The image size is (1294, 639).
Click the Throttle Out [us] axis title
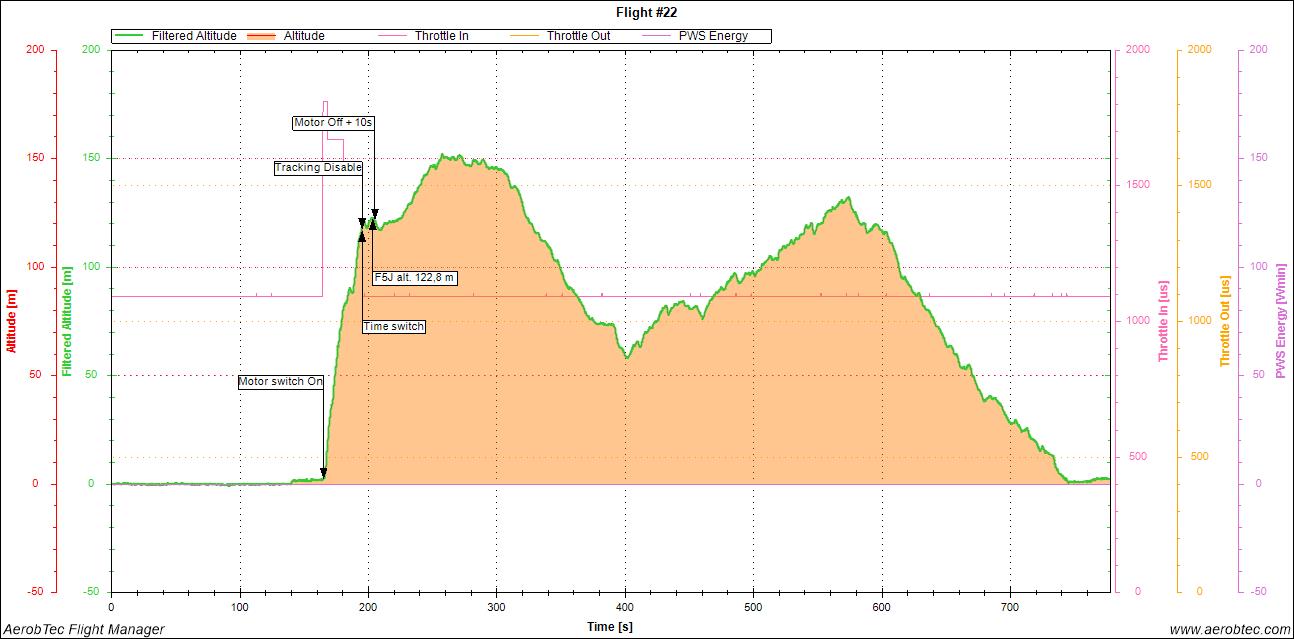[1224, 320]
